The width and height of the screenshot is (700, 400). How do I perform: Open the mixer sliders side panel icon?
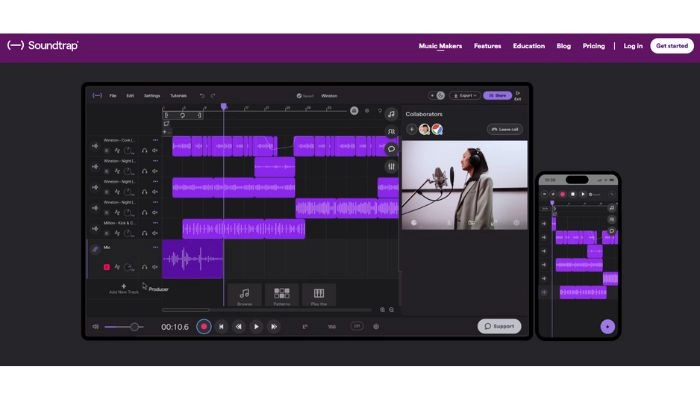[x=391, y=167]
